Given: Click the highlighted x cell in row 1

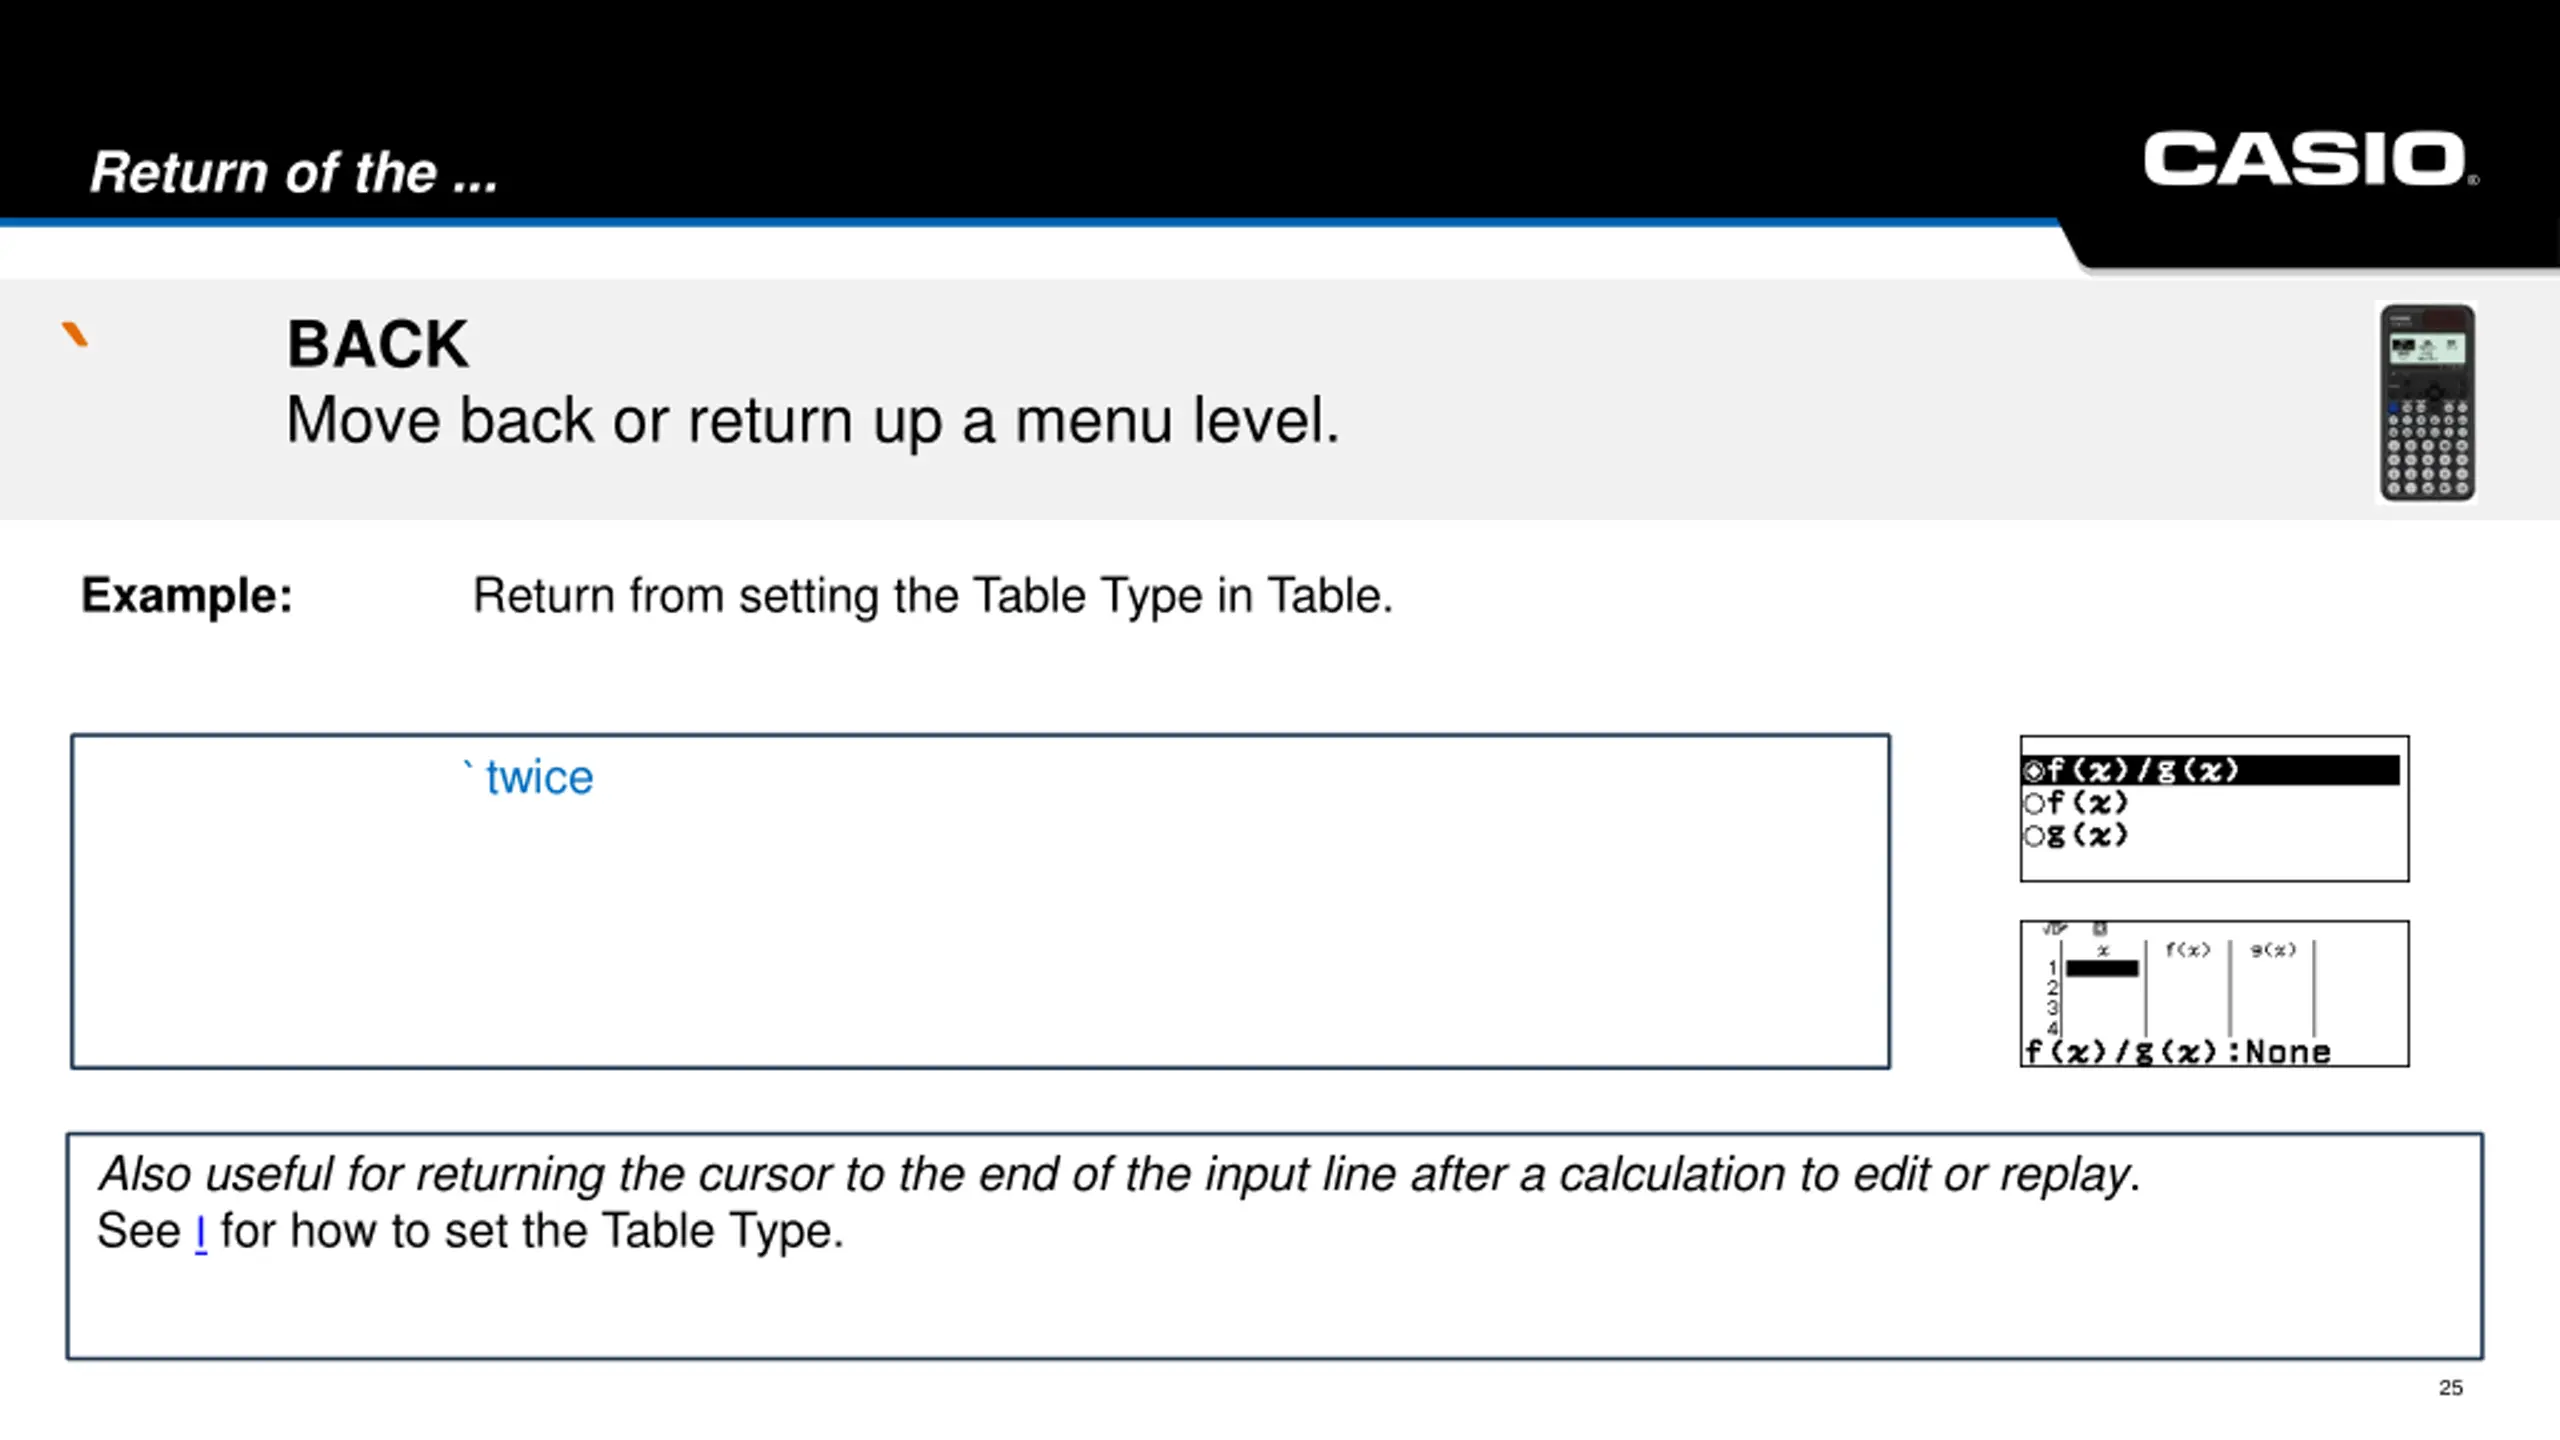Looking at the screenshot, I should click(x=2102, y=968).
